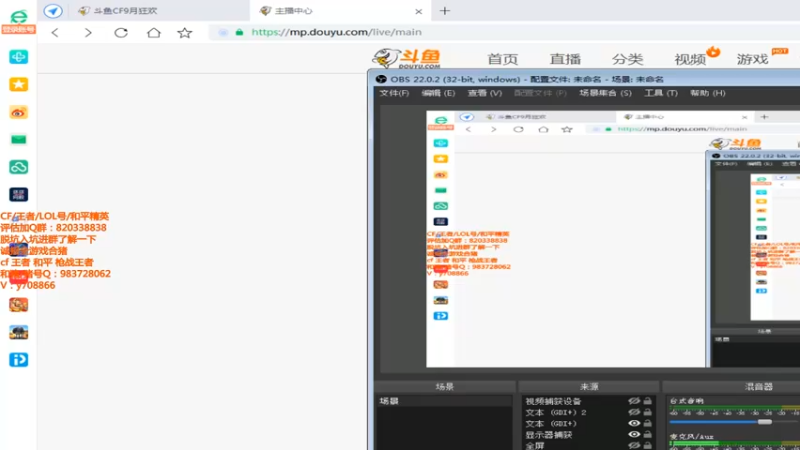Select the 文本 (GDI+) 2 source
The image size is (800, 450).
point(556,412)
